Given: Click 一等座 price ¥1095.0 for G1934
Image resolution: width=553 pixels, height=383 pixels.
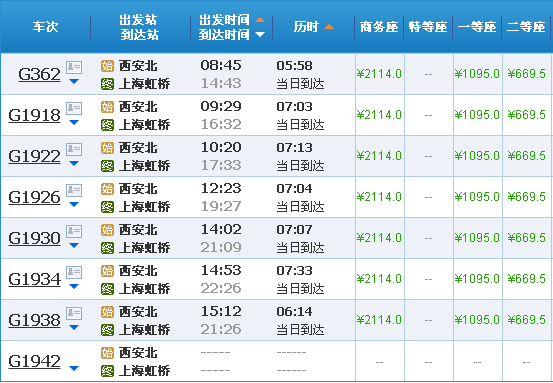Looking at the screenshot, I should [477, 279].
